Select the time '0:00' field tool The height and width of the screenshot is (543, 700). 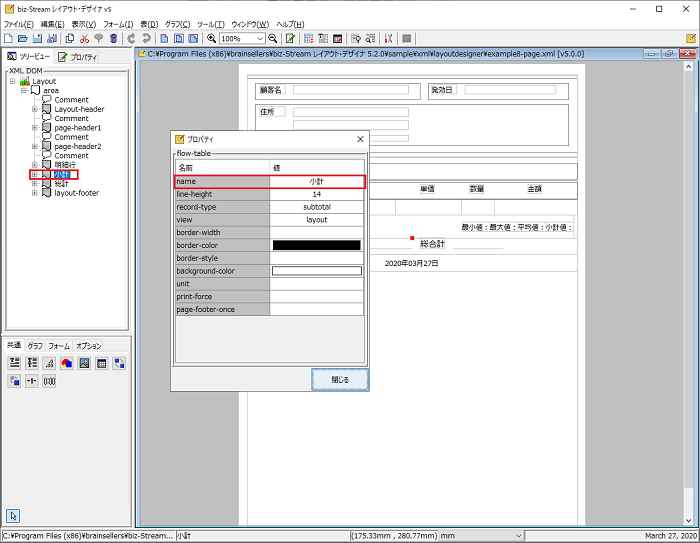point(49,381)
